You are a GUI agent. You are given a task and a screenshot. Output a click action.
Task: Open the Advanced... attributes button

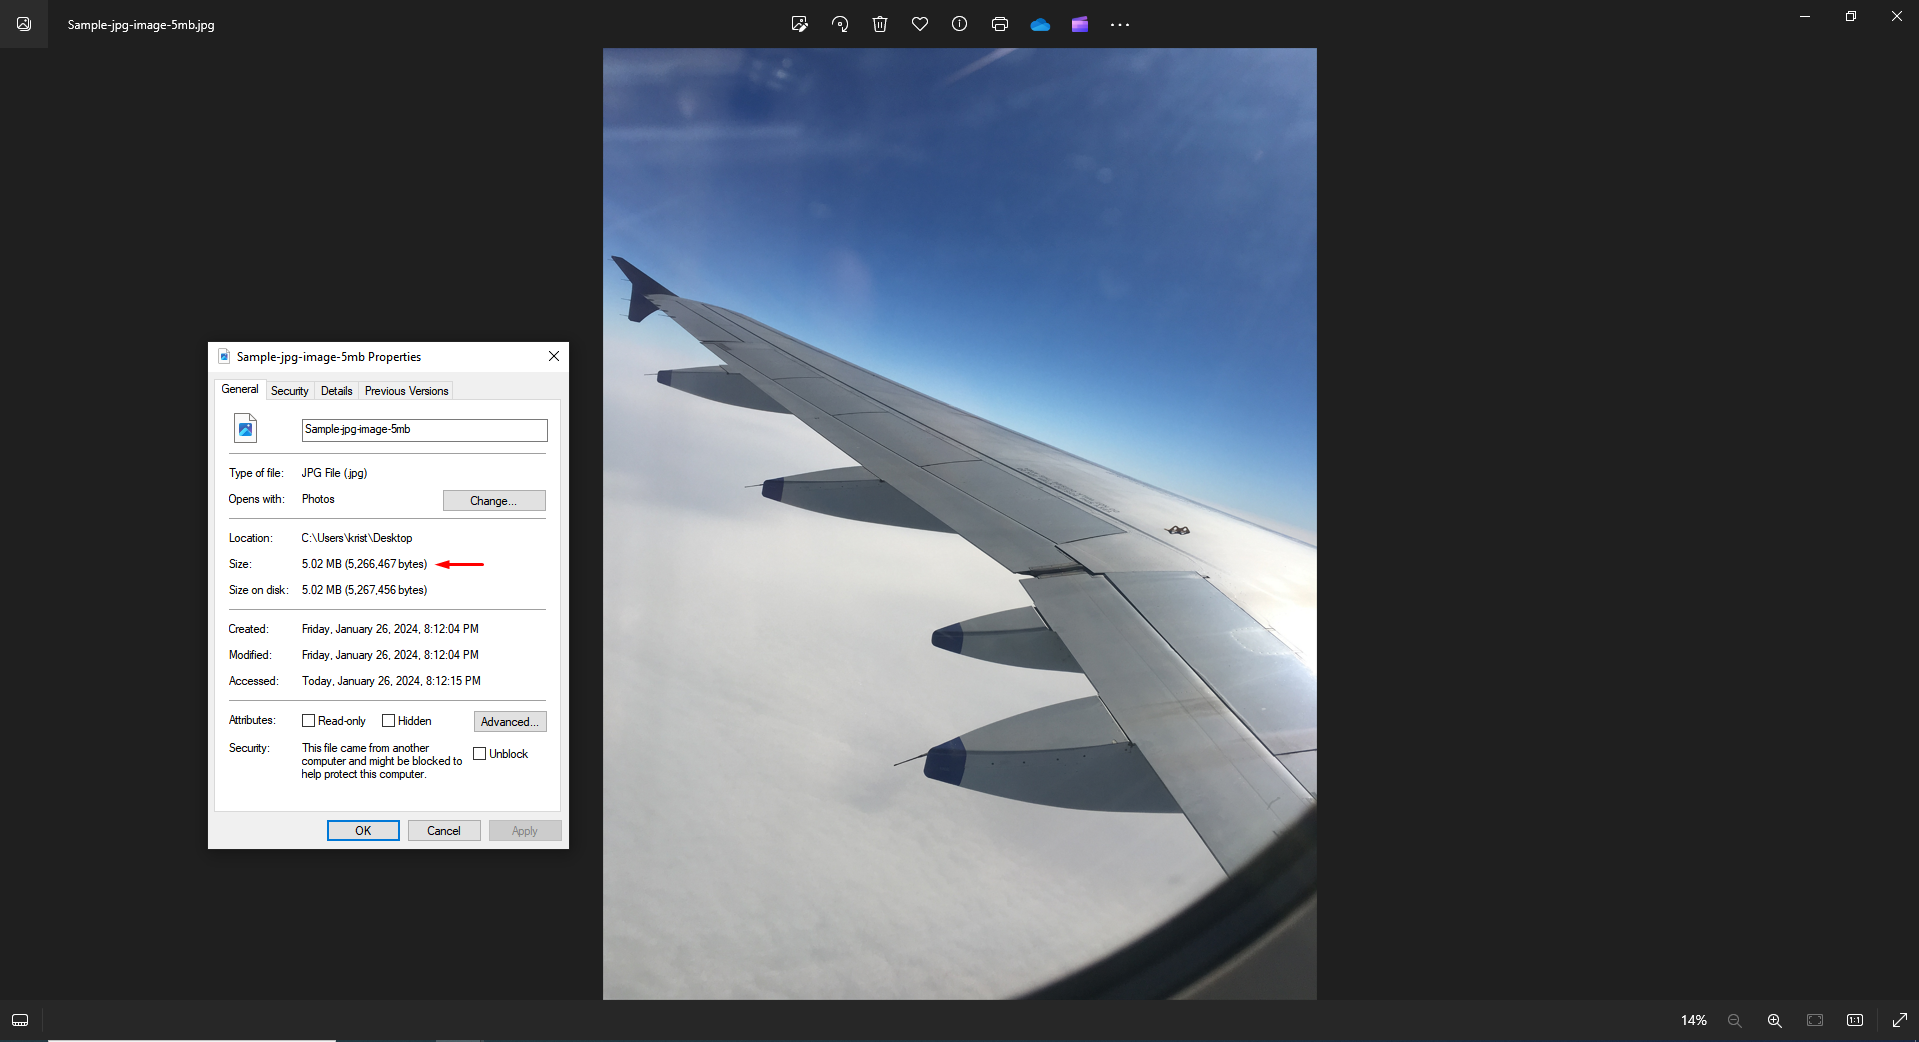click(510, 722)
